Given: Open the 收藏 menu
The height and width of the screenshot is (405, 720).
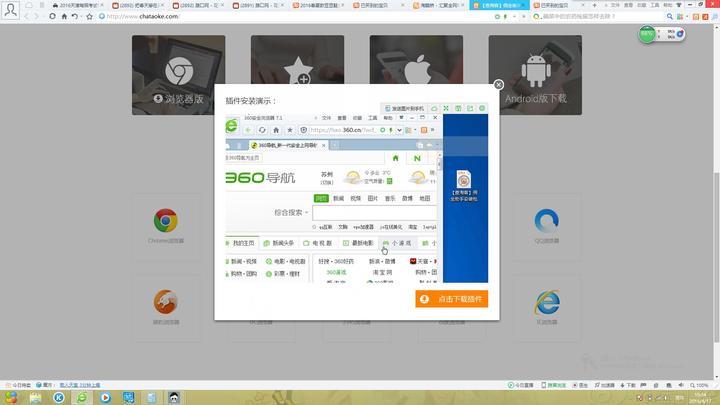Looking at the screenshot, I should pyautogui.click(x=641, y=5).
